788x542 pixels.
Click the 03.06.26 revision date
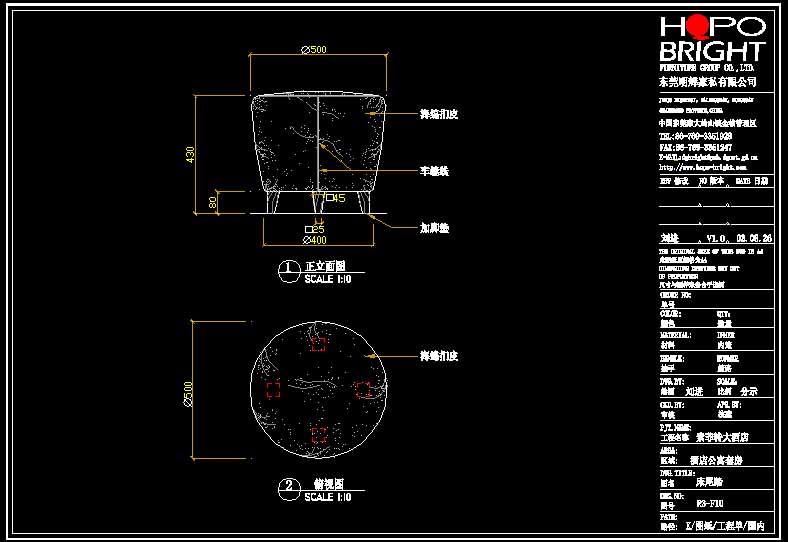coord(754,238)
